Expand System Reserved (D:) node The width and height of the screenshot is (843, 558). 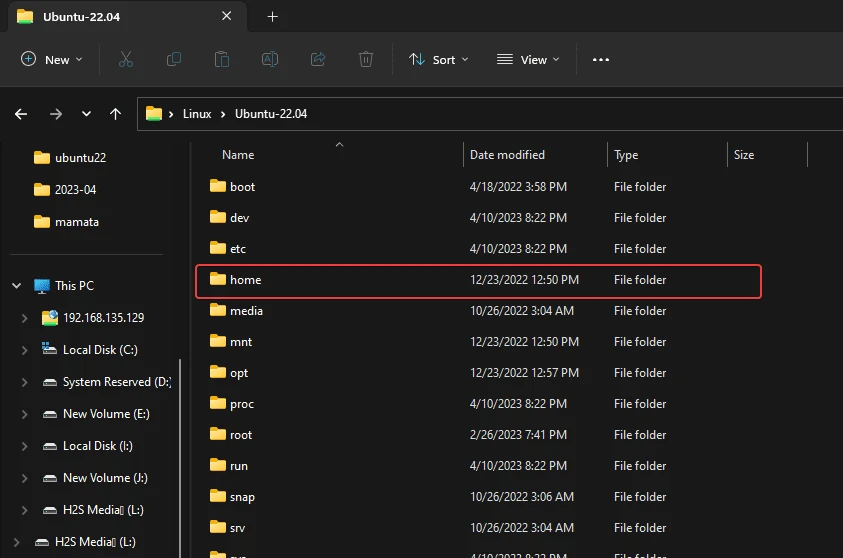(24, 382)
